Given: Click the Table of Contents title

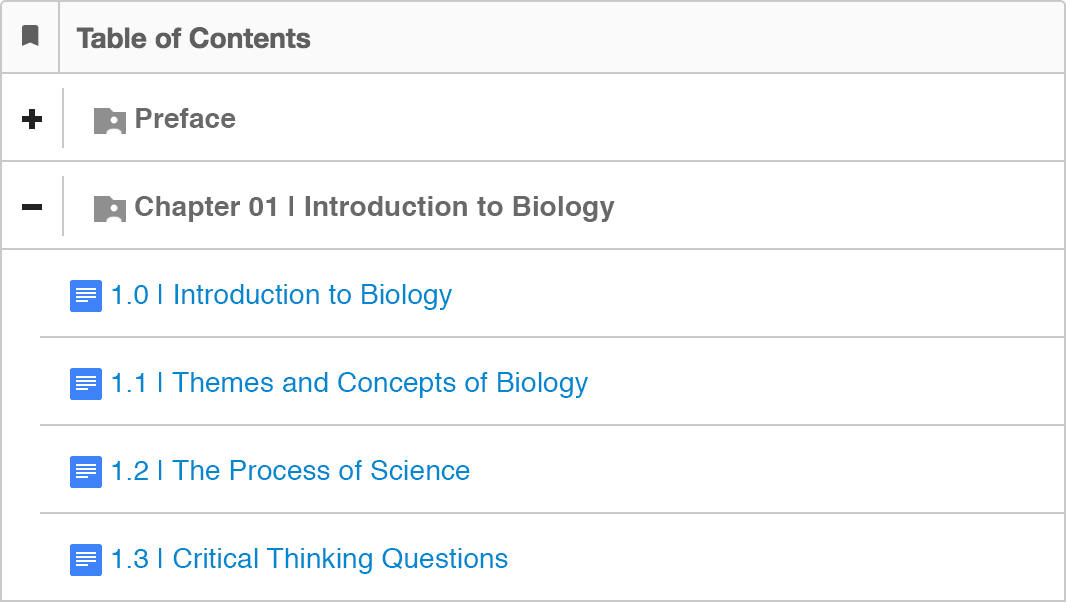Looking at the screenshot, I should [193, 38].
